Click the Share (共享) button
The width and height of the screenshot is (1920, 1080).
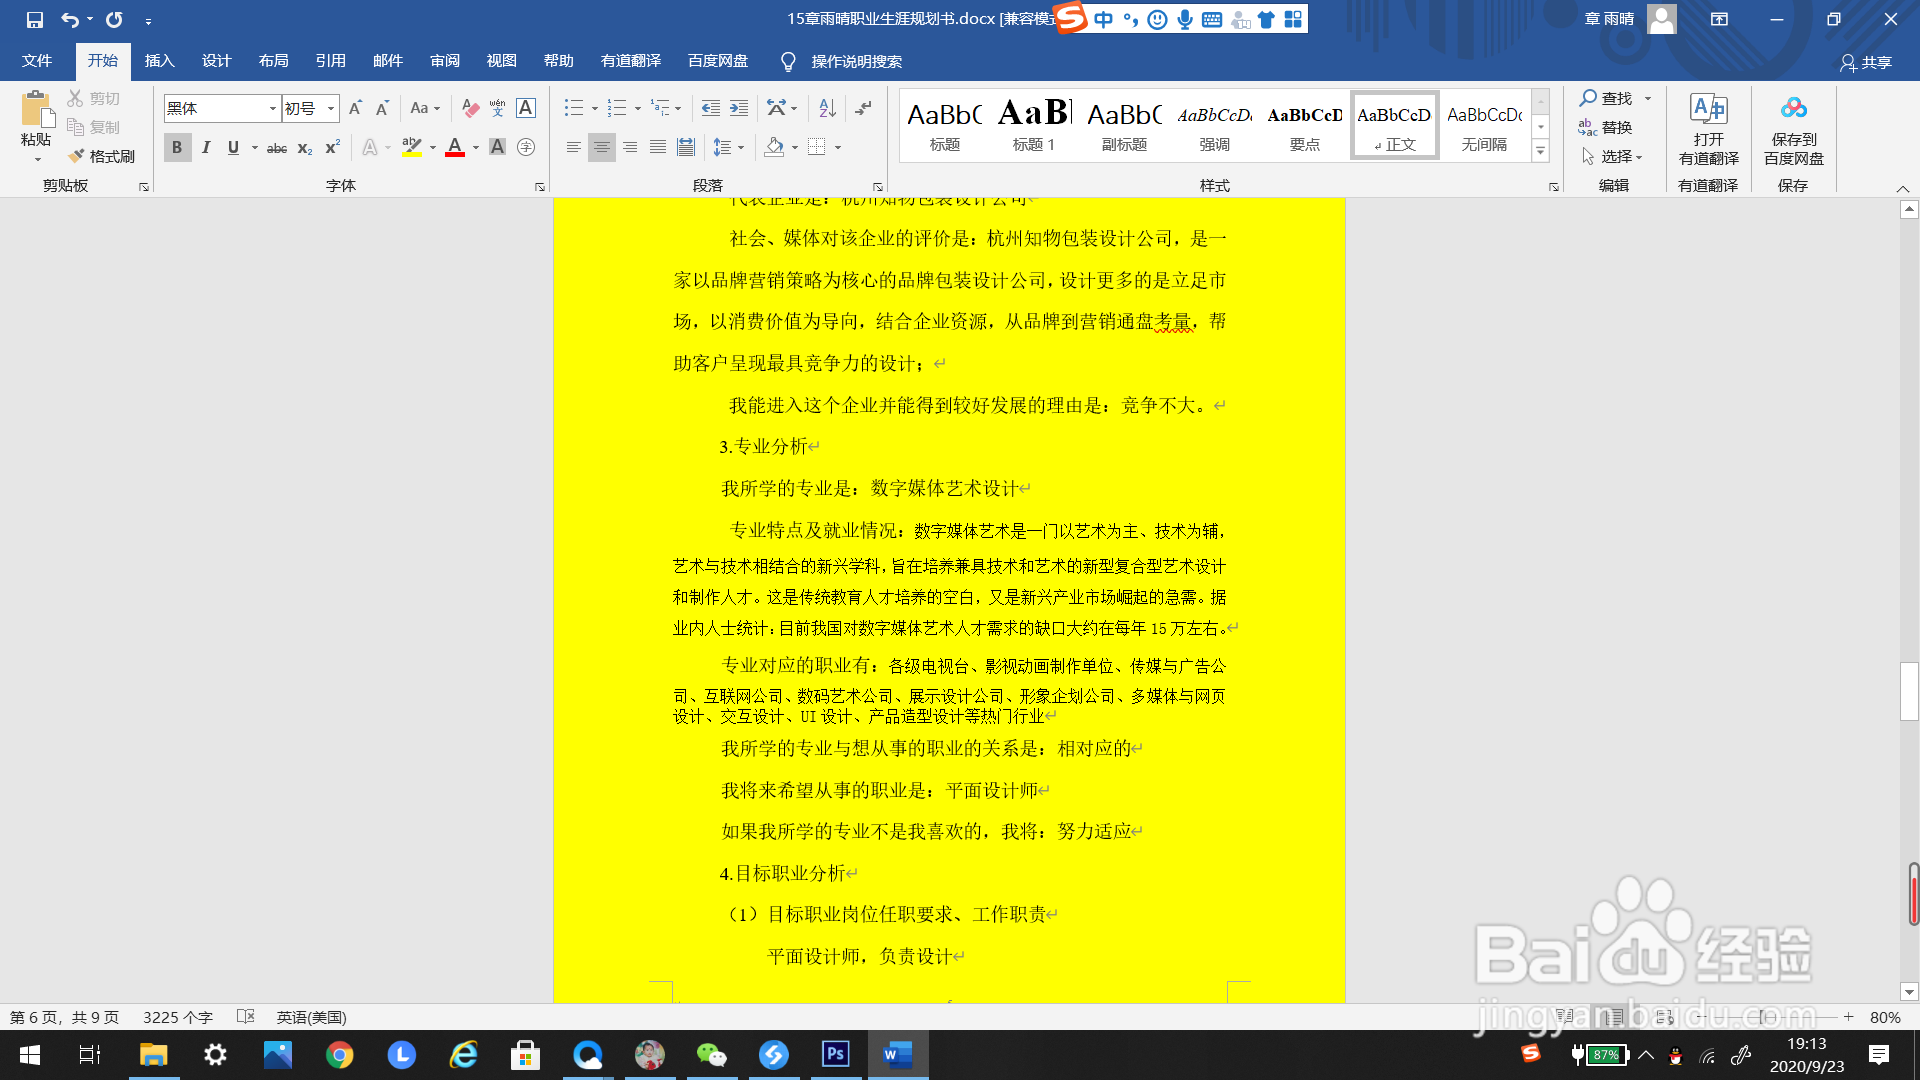click(1866, 63)
